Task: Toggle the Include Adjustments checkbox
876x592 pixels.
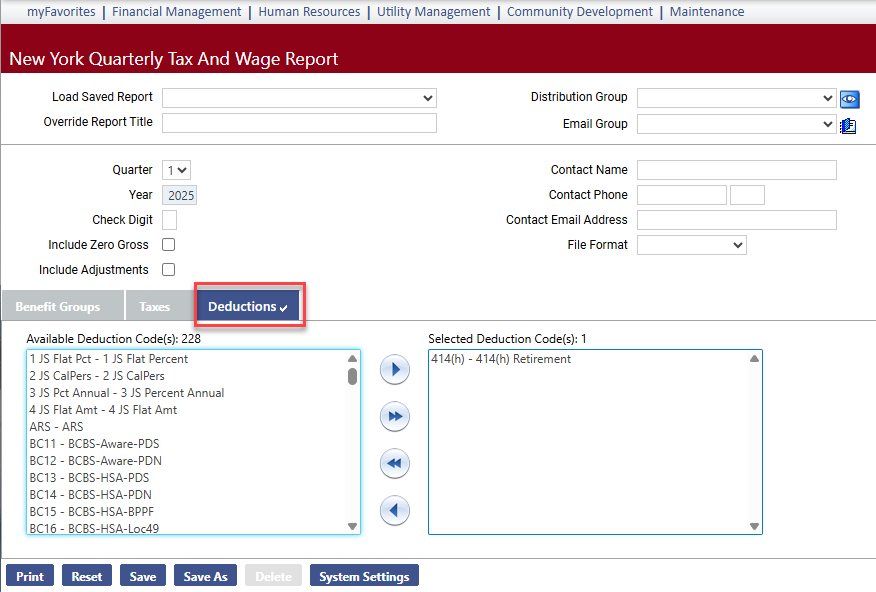Action: (x=169, y=270)
